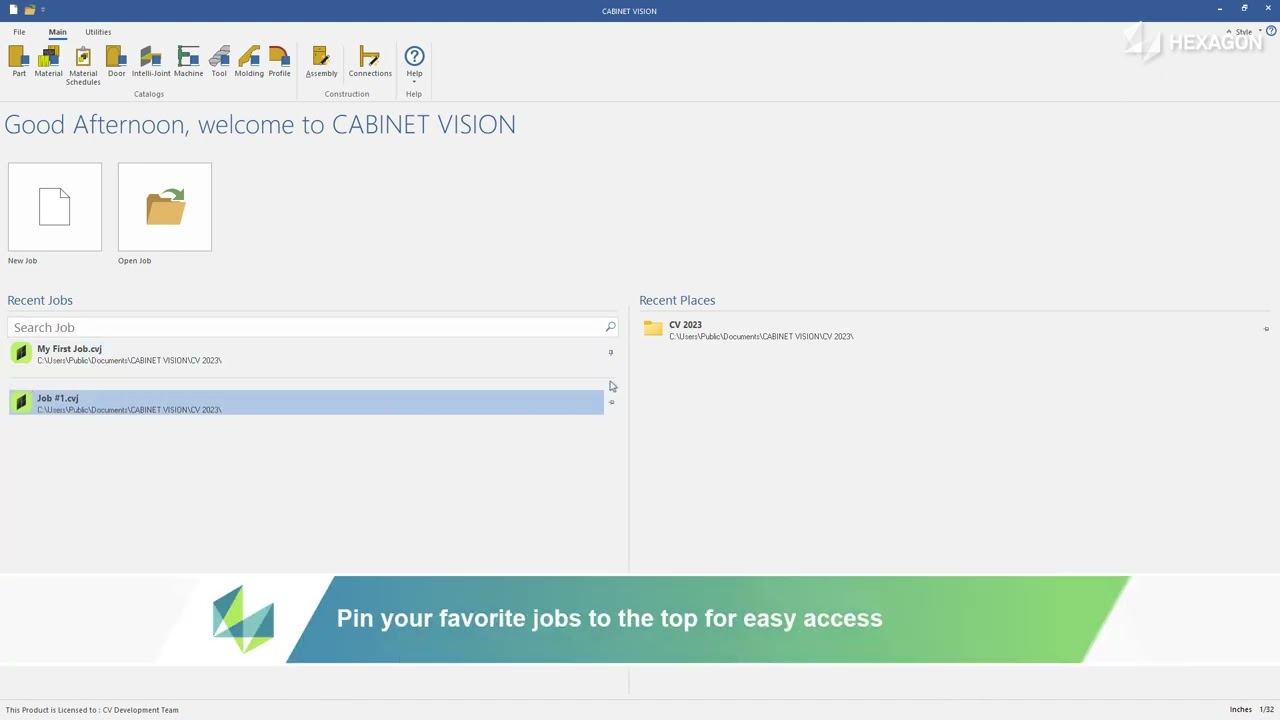Expand the quick access toolbar customize arrow
1280x720 pixels.
pyautogui.click(x=43, y=10)
